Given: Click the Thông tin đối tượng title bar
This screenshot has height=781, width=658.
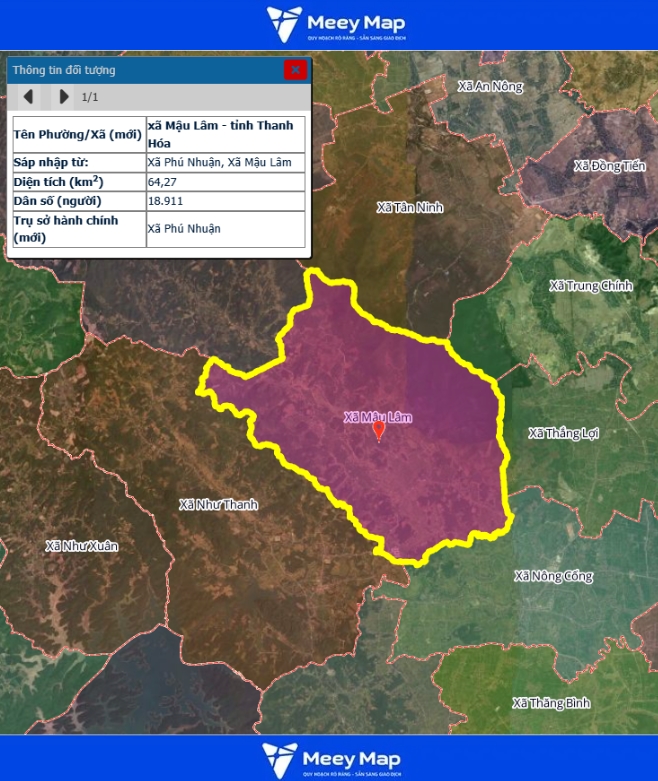Looking at the screenshot, I should pos(140,70).
